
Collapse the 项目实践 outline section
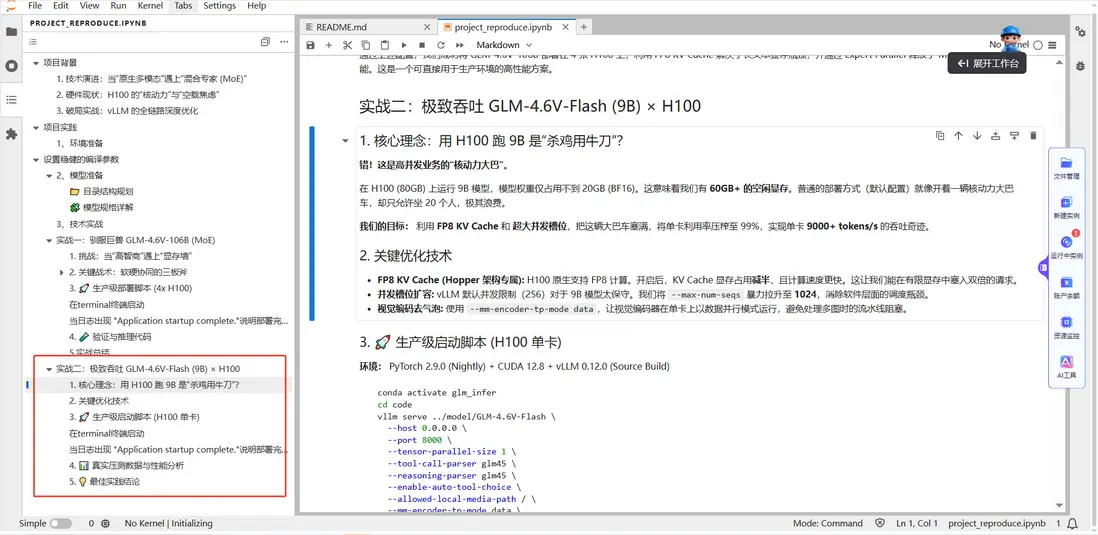(x=36, y=127)
